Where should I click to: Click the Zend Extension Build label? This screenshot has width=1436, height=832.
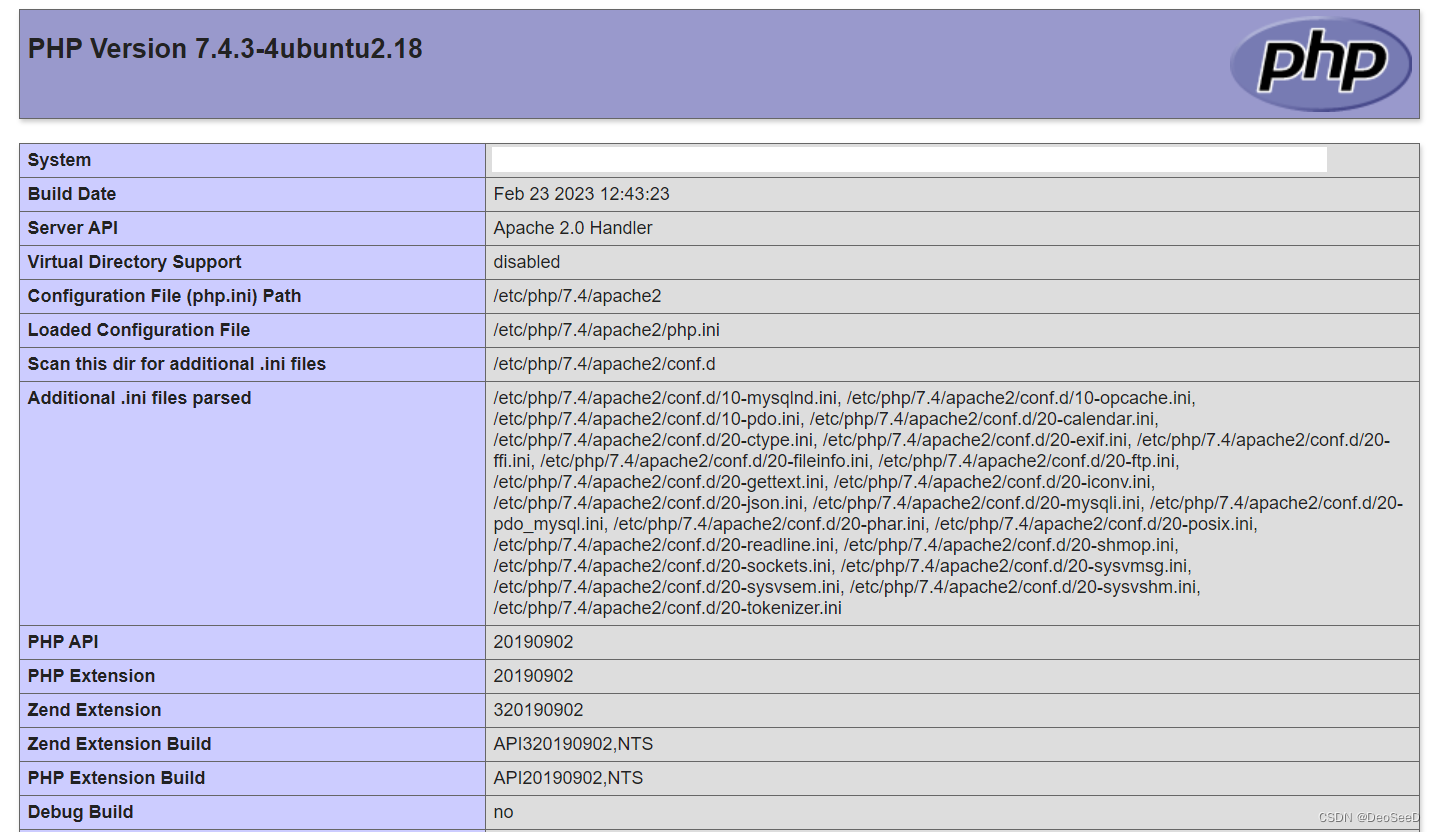(119, 744)
